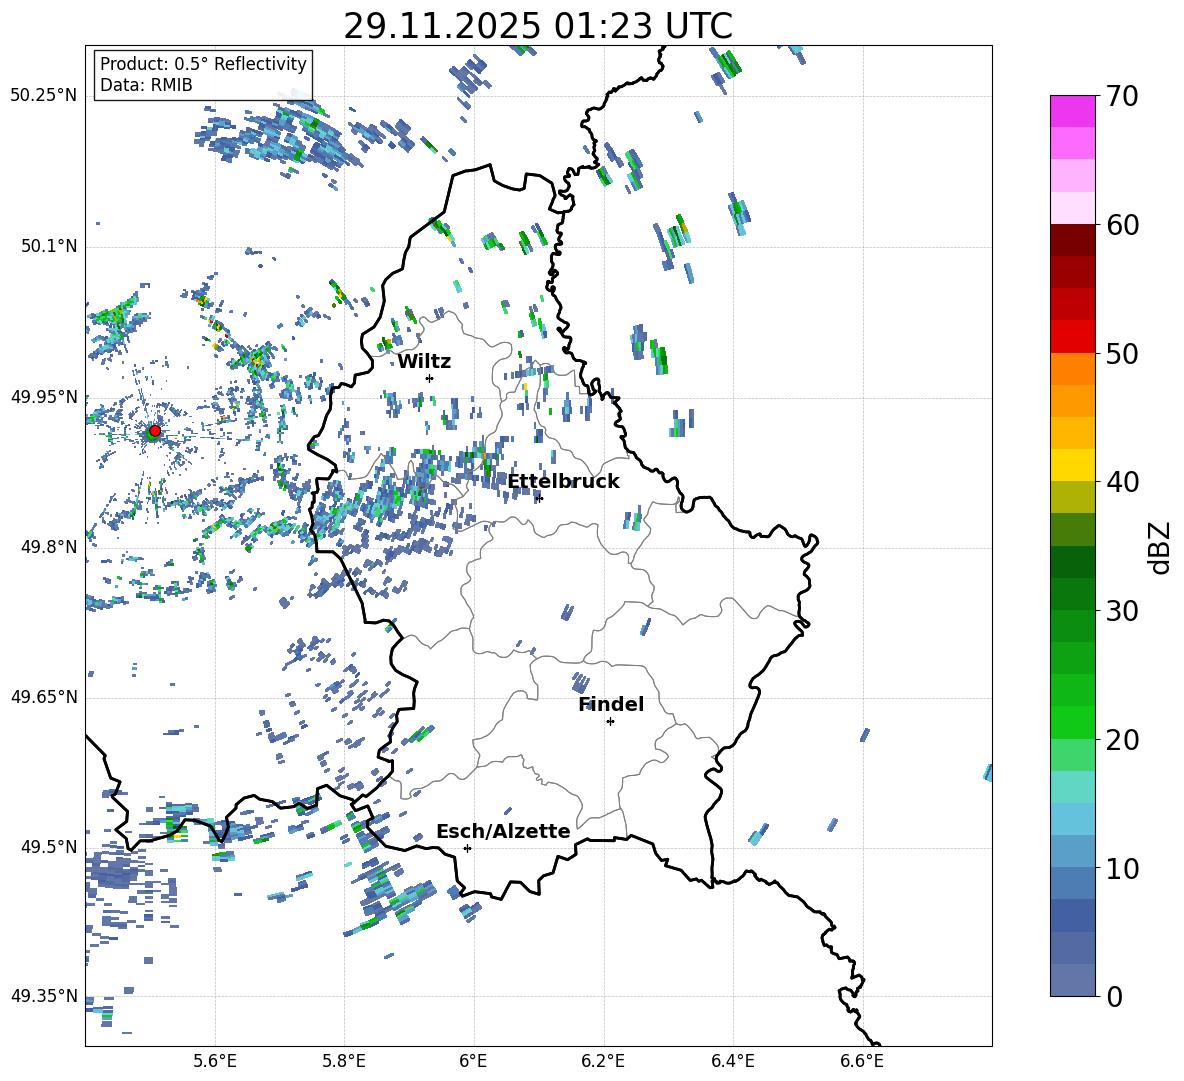
Task: Click the 49.35°N latitude tick label
Action: pos(43,996)
